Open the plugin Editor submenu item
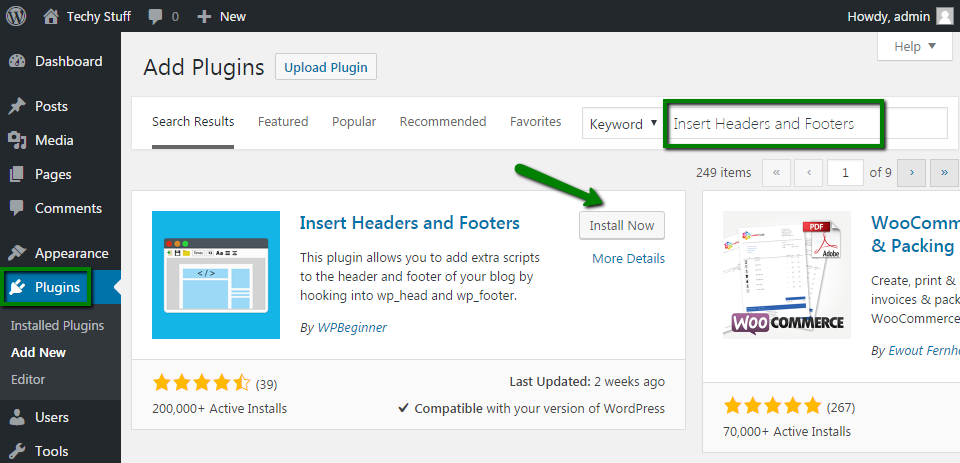This screenshot has width=960, height=463. (28, 380)
